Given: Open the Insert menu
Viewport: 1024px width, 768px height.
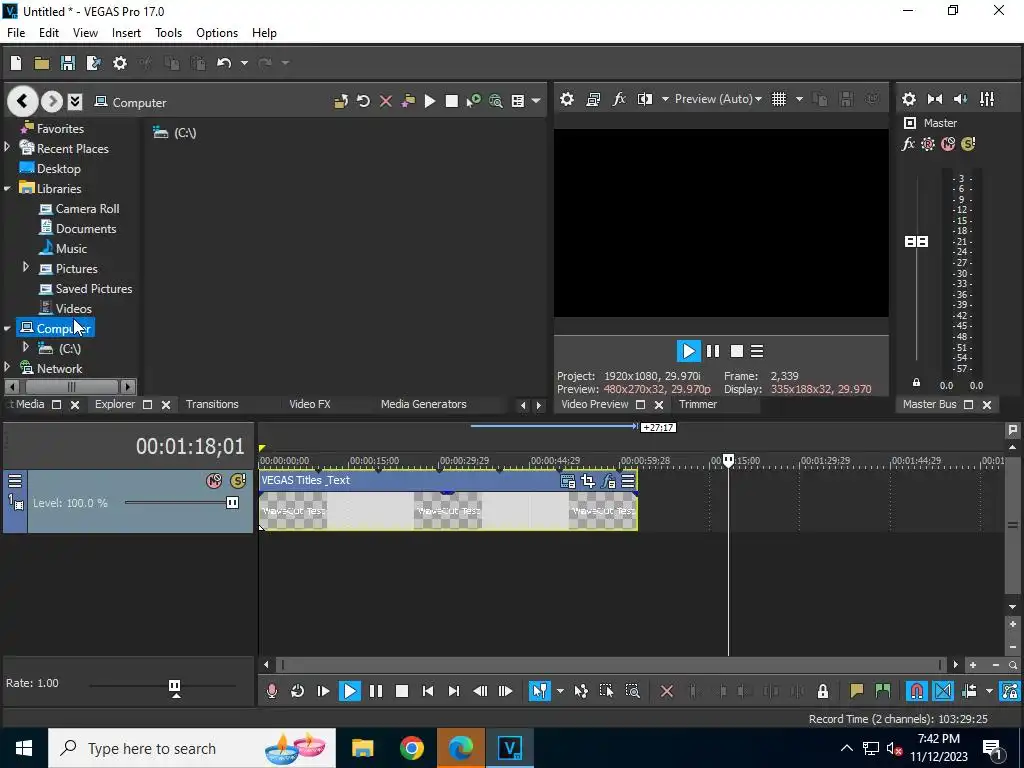Looking at the screenshot, I should pyautogui.click(x=126, y=33).
